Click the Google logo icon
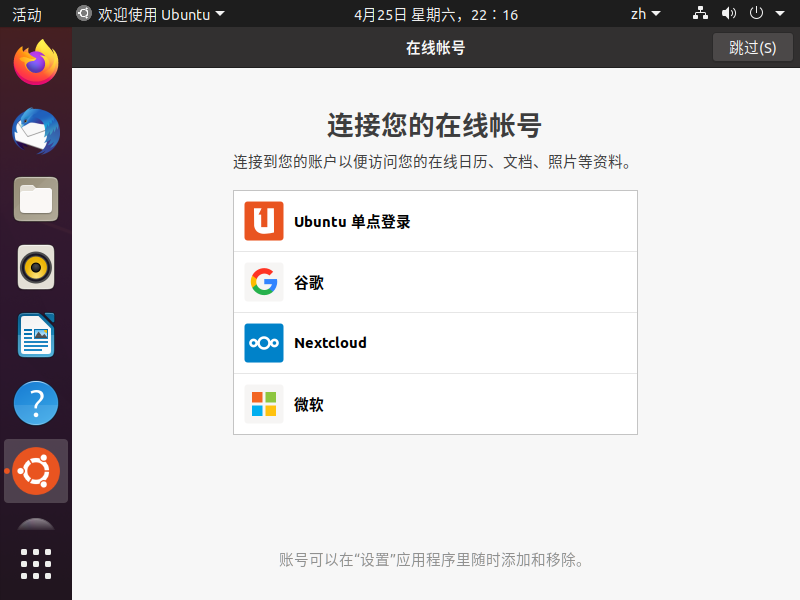 pyautogui.click(x=264, y=282)
